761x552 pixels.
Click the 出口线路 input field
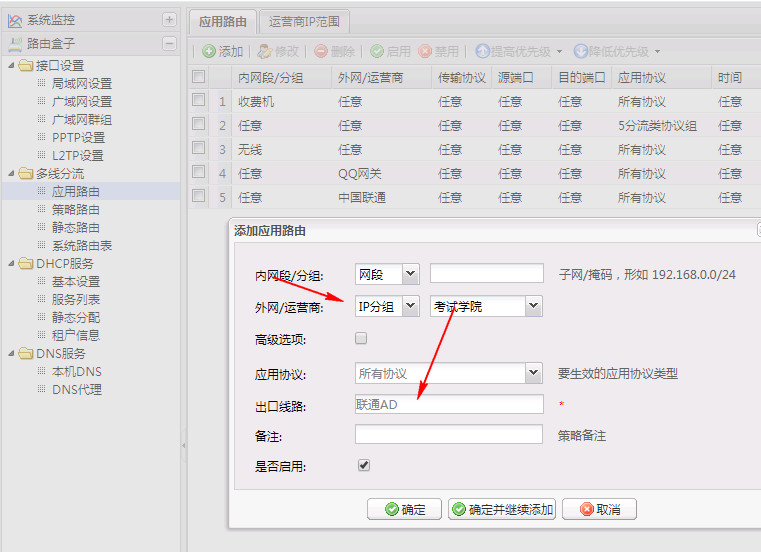pyautogui.click(x=449, y=404)
